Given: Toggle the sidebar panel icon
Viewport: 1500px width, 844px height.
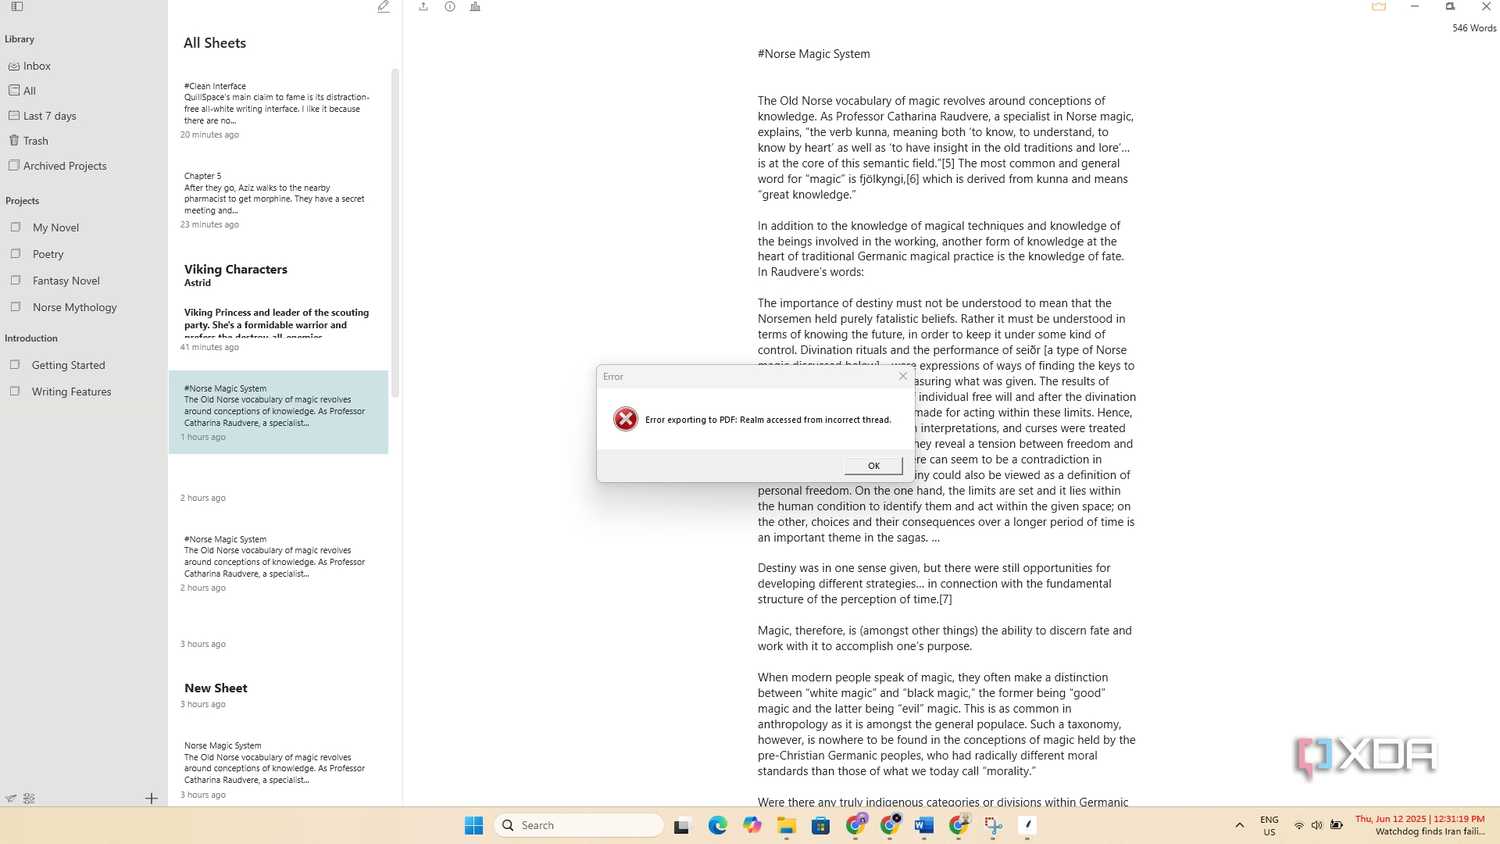Looking at the screenshot, I should pyautogui.click(x=17, y=6).
